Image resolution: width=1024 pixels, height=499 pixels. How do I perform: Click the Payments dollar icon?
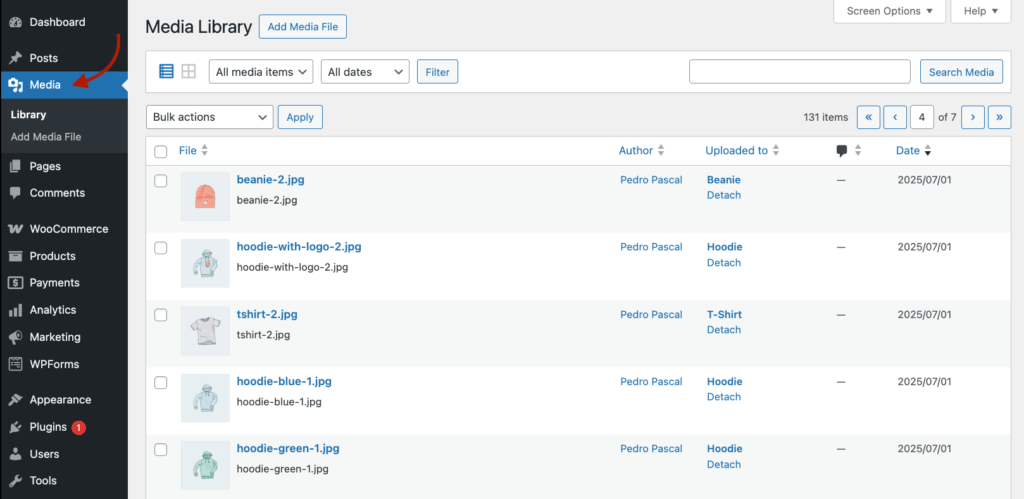coord(16,283)
